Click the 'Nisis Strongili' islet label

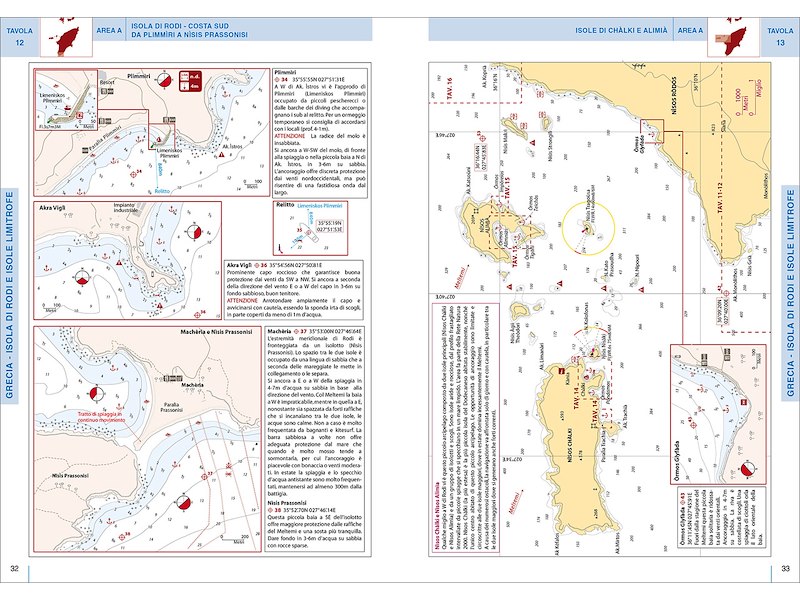pyautogui.click(x=551, y=146)
